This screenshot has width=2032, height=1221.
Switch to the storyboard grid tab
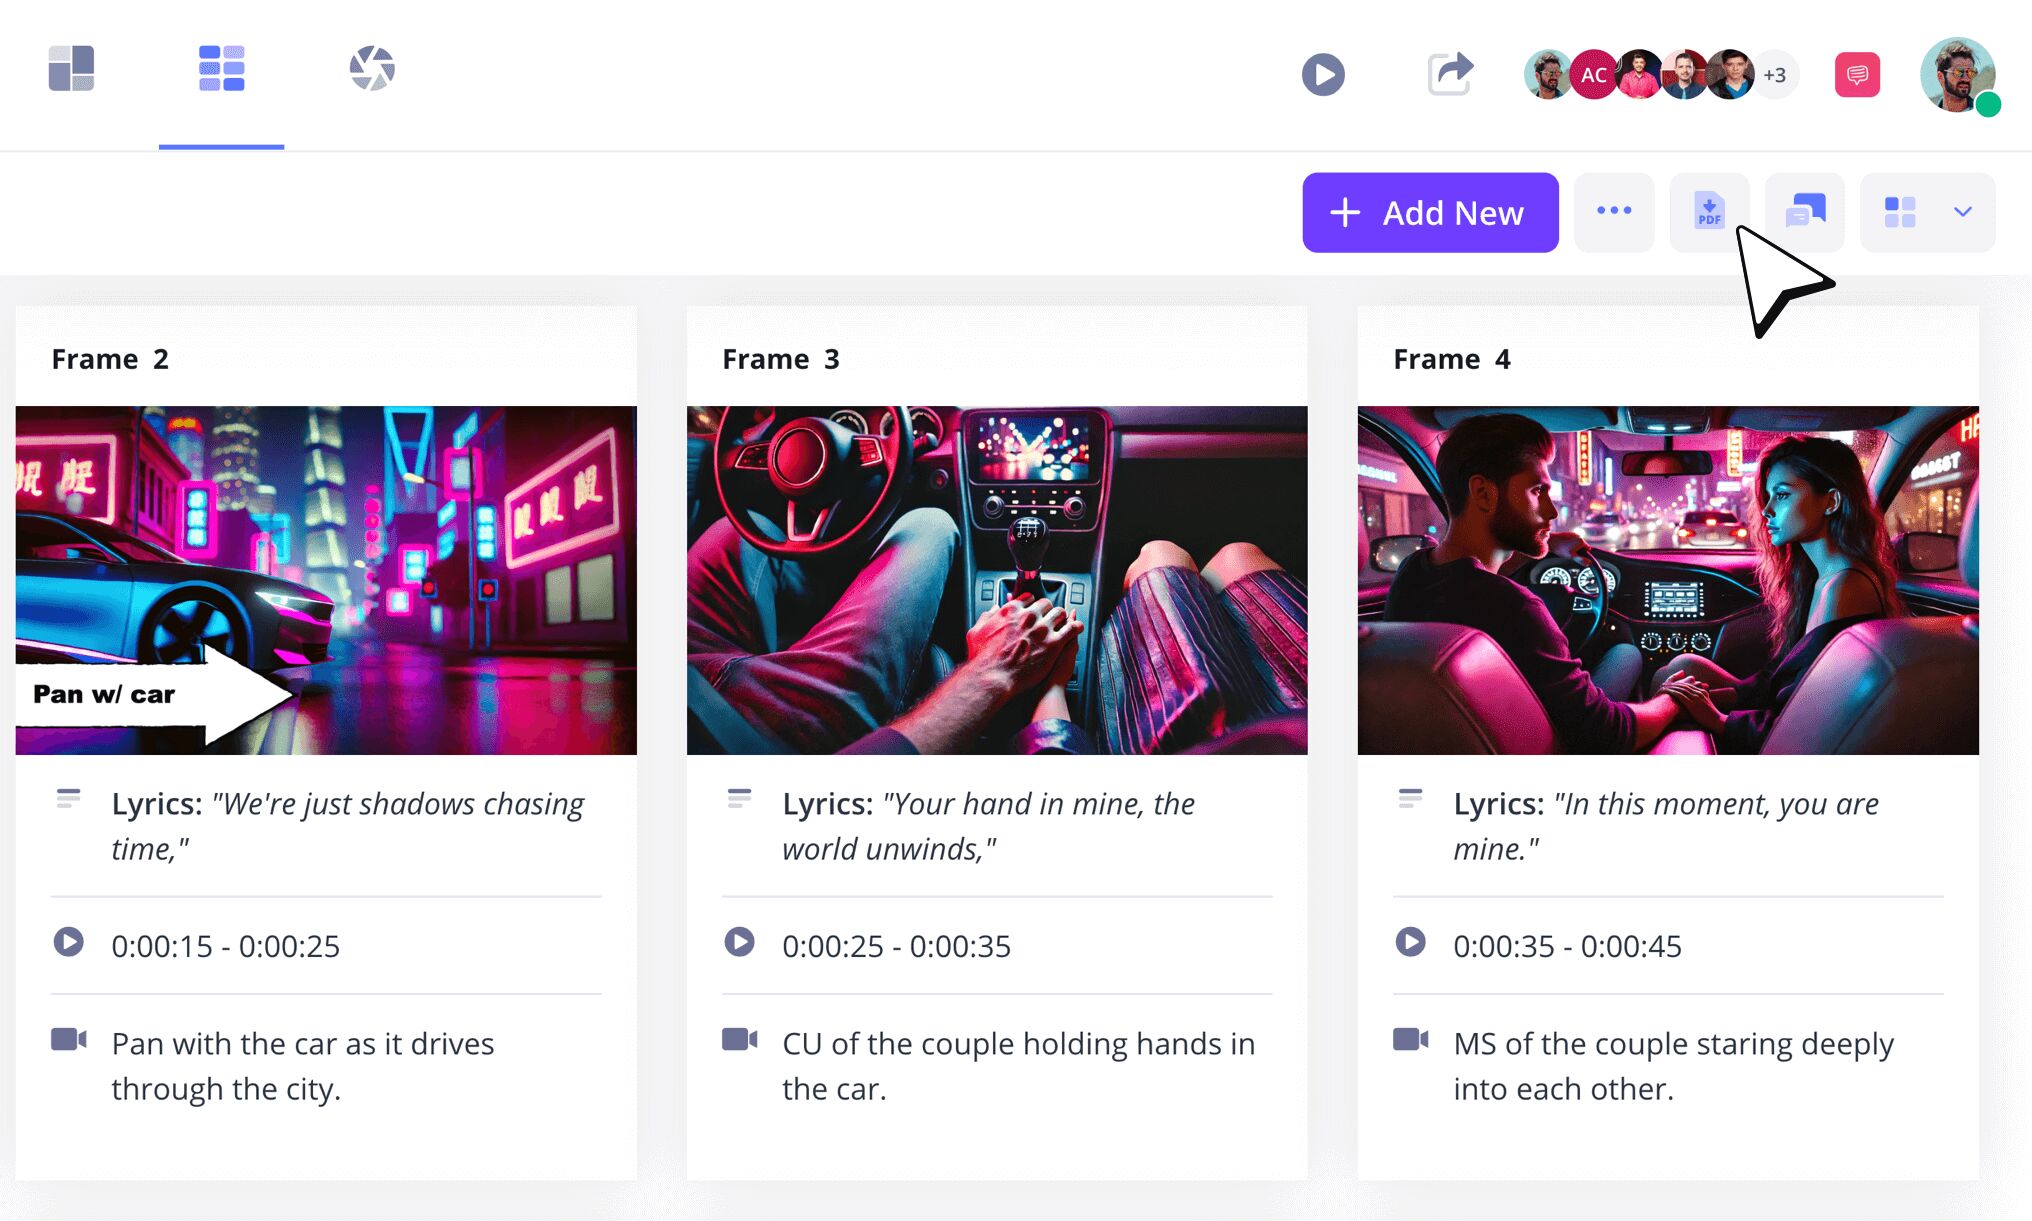tap(221, 69)
